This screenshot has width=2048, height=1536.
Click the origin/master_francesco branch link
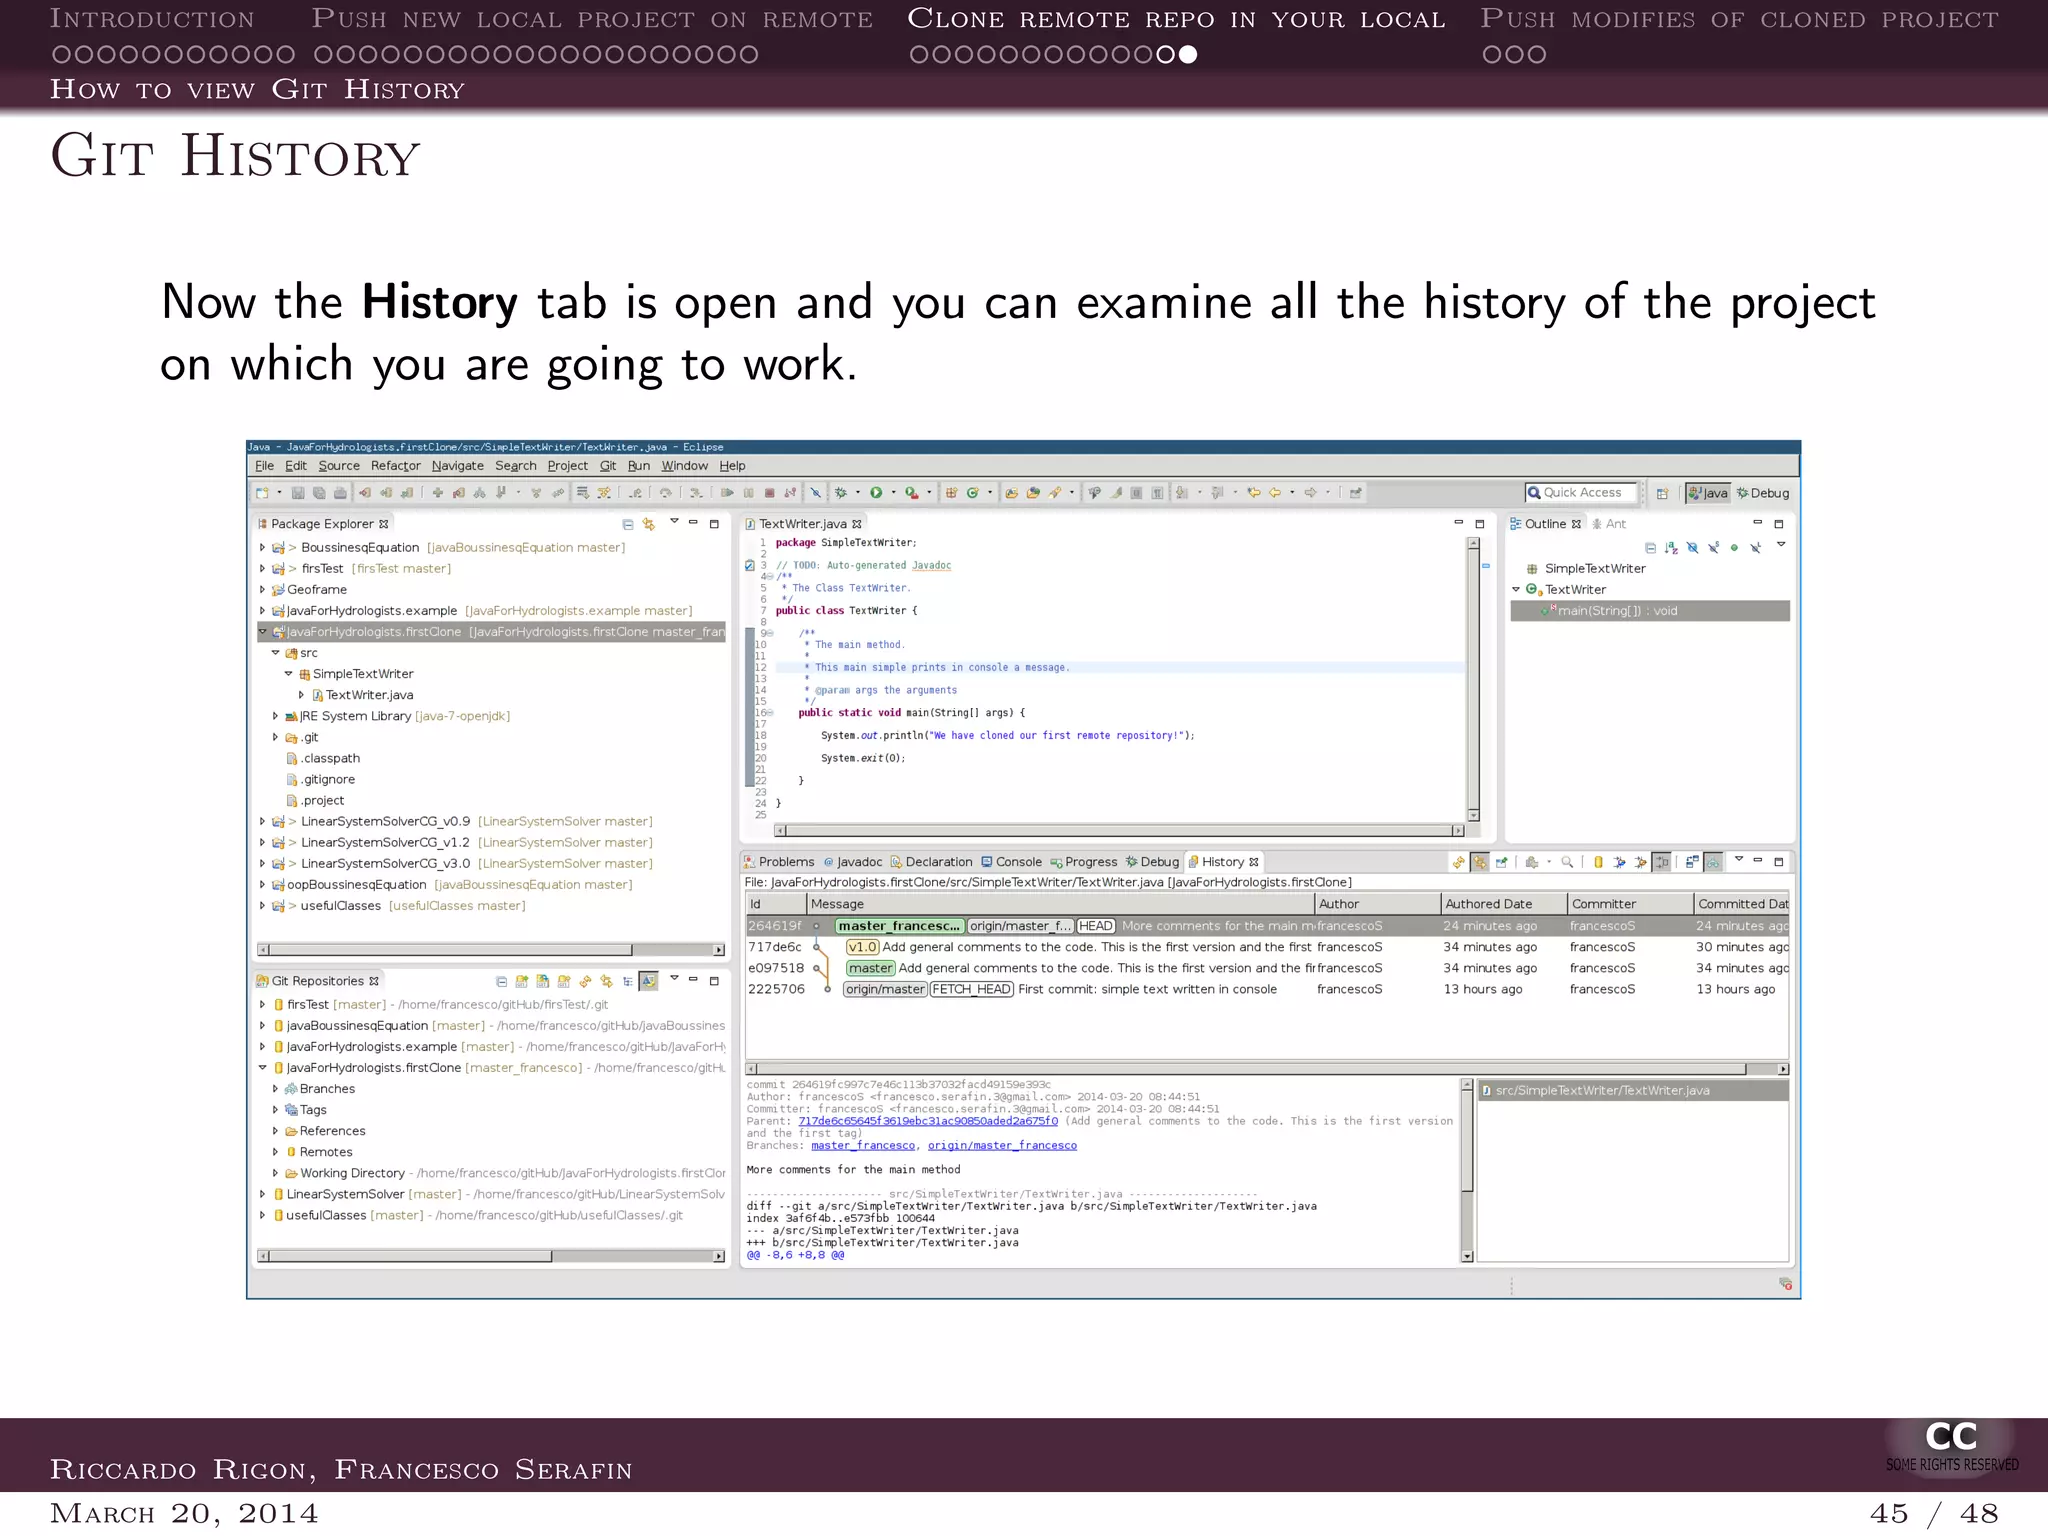pos(1002,1146)
